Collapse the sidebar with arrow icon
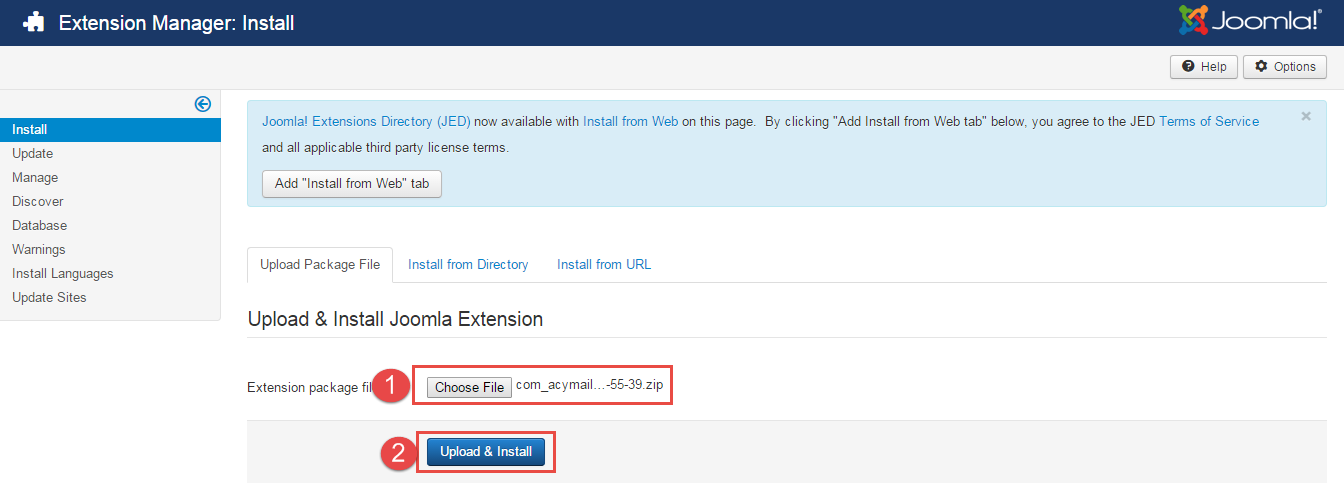Viewport: 1344px width, 483px height. pyautogui.click(x=202, y=104)
